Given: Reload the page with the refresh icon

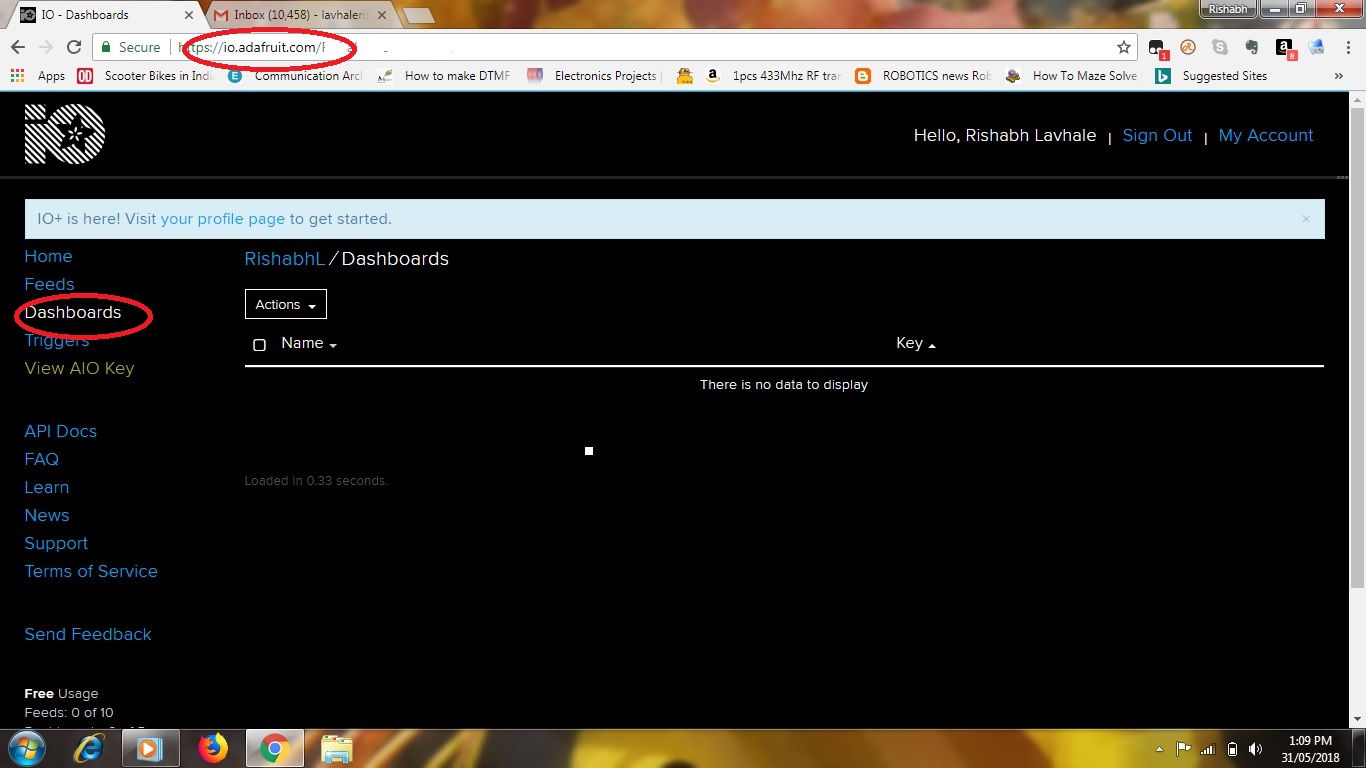Looking at the screenshot, I should click(73, 47).
